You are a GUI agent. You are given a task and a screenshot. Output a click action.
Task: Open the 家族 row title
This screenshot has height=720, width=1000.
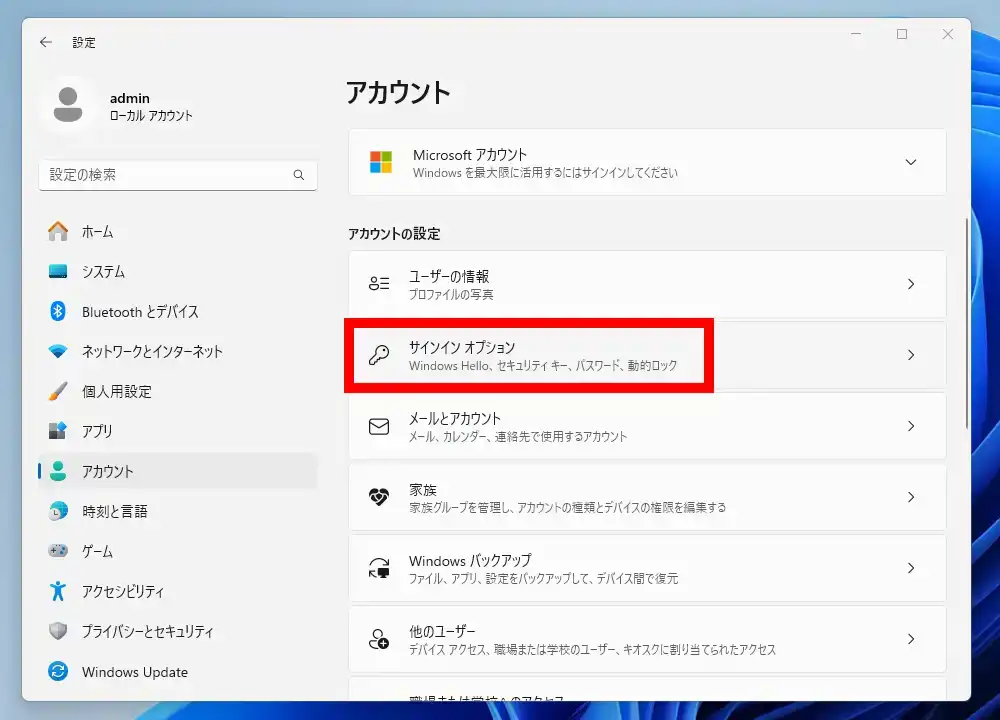423,490
